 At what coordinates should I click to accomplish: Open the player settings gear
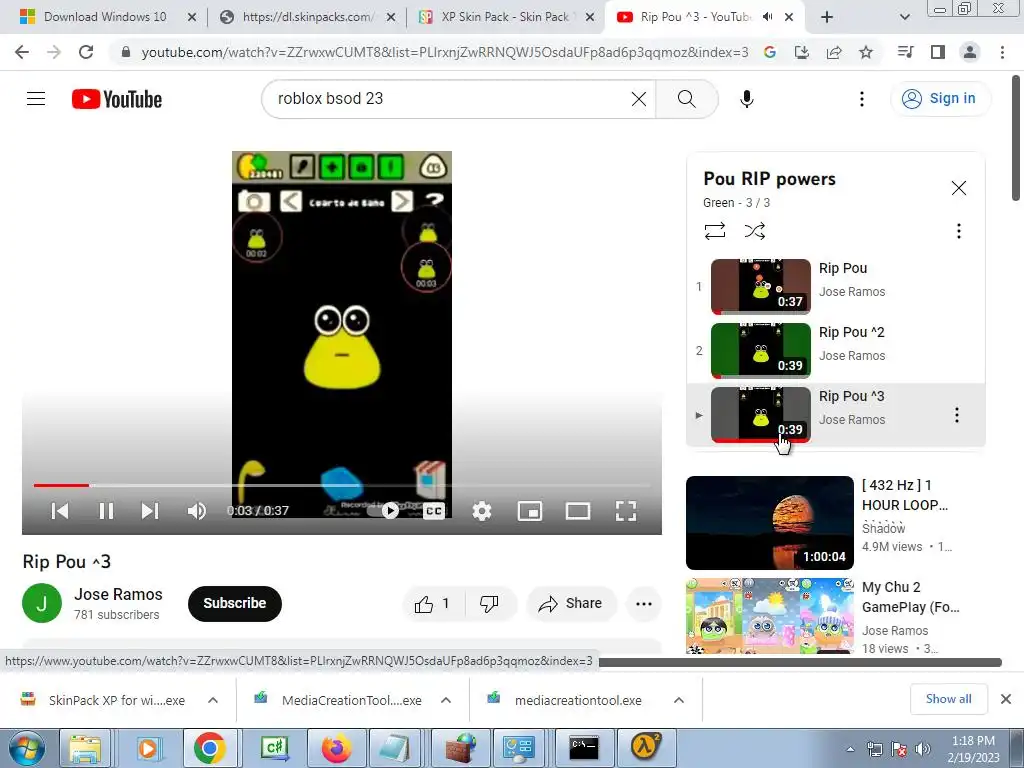pyautogui.click(x=481, y=511)
